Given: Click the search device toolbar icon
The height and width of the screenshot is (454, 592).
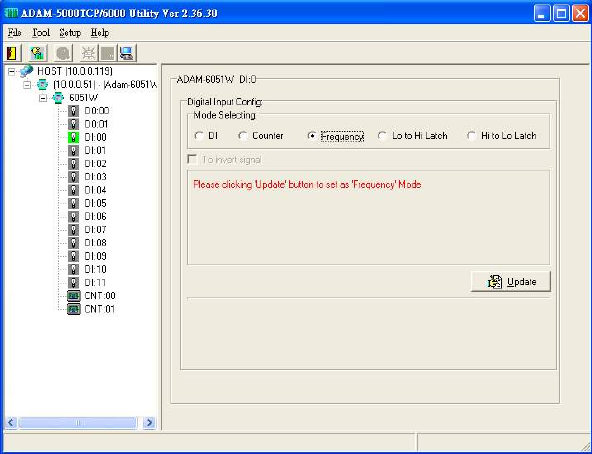Looking at the screenshot, I should pos(38,53).
